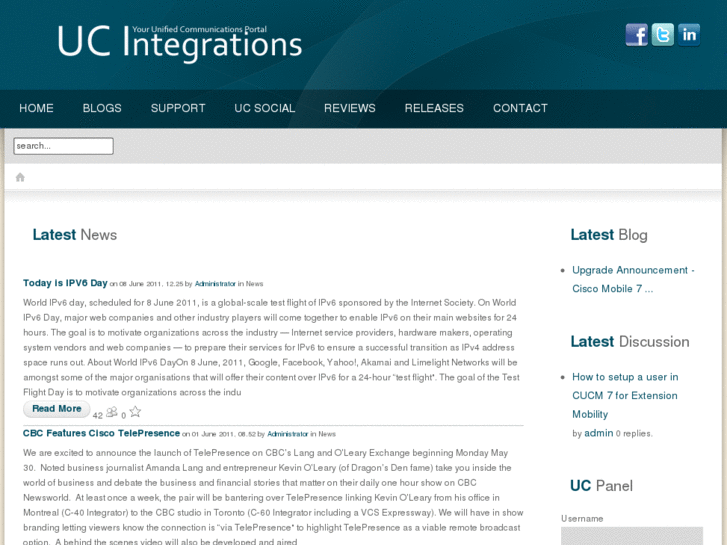Open the Today is IPV6 Day article
The width and height of the screenshot is (727, 545).
[65, 283]
